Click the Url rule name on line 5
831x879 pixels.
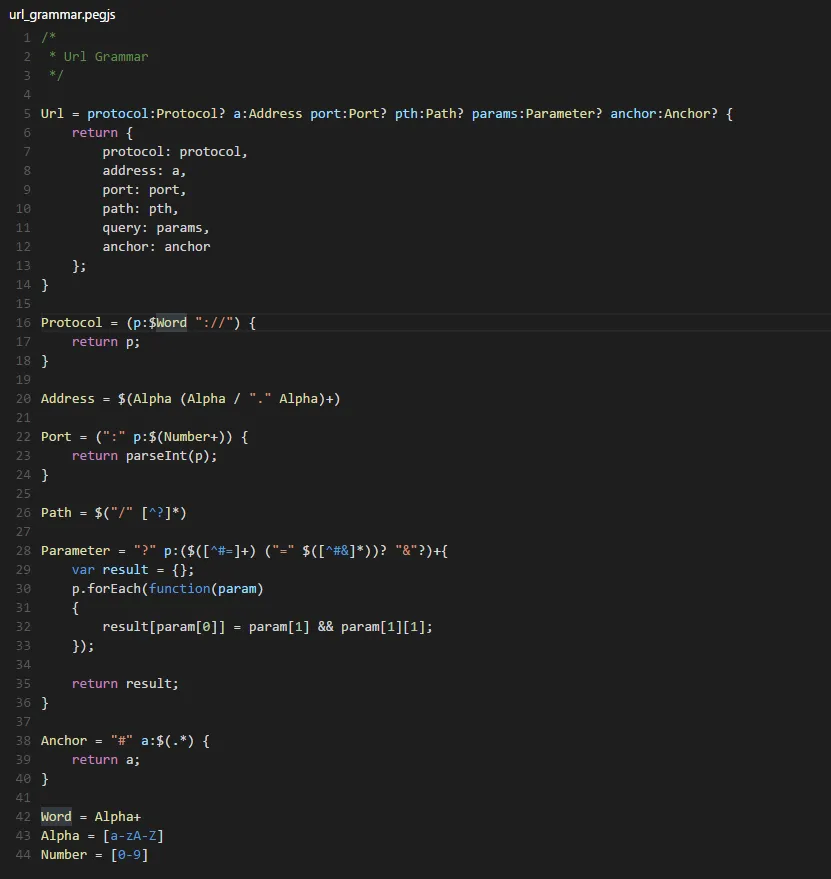50,113
